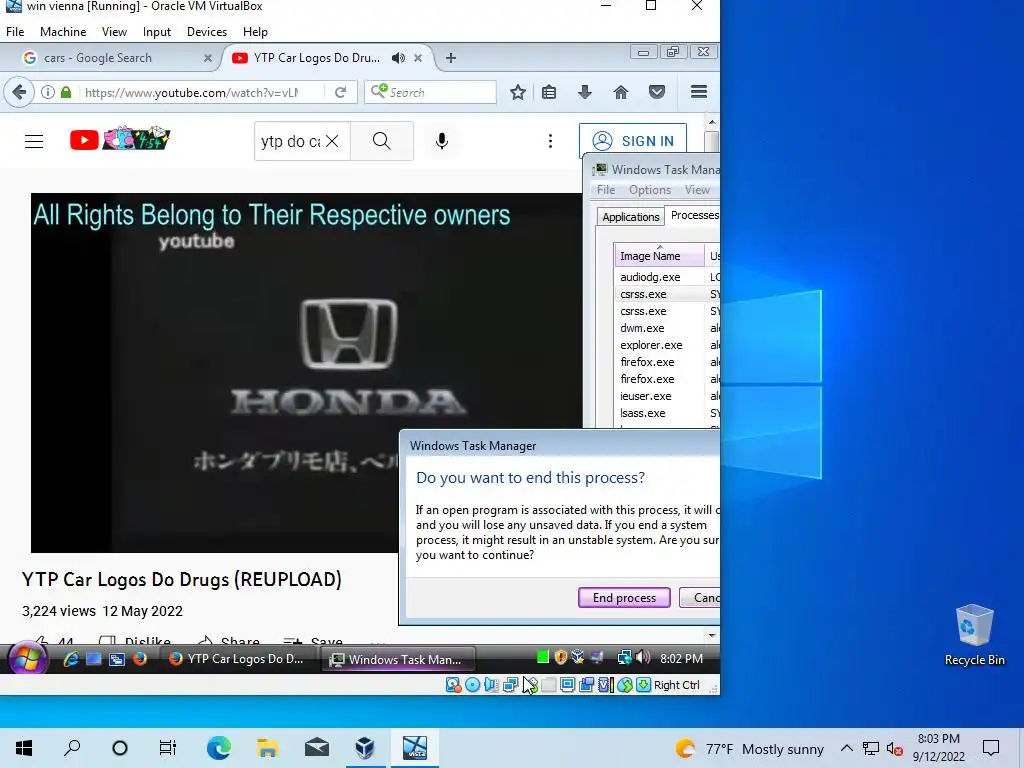
Task: Click YouTube SIGN IN button
Action: (x=633, y=140)
